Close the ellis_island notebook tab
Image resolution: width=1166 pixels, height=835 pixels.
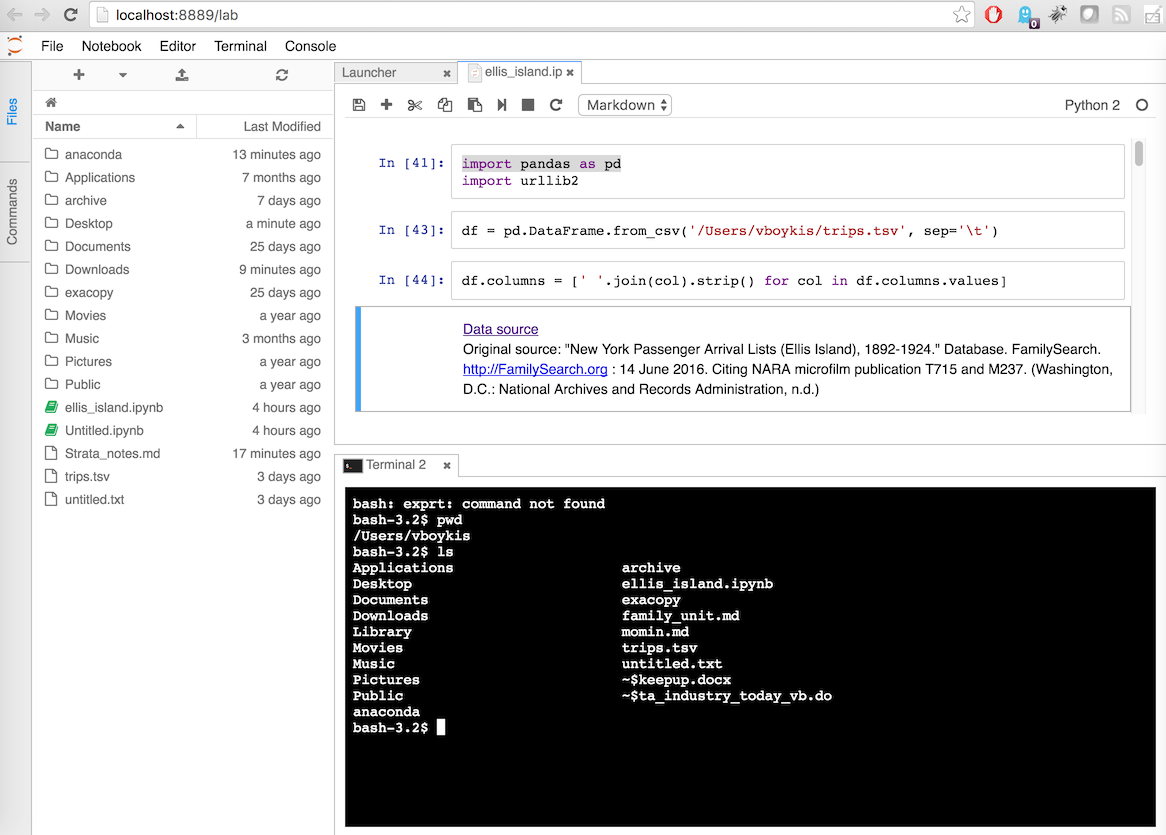[570, 72]
